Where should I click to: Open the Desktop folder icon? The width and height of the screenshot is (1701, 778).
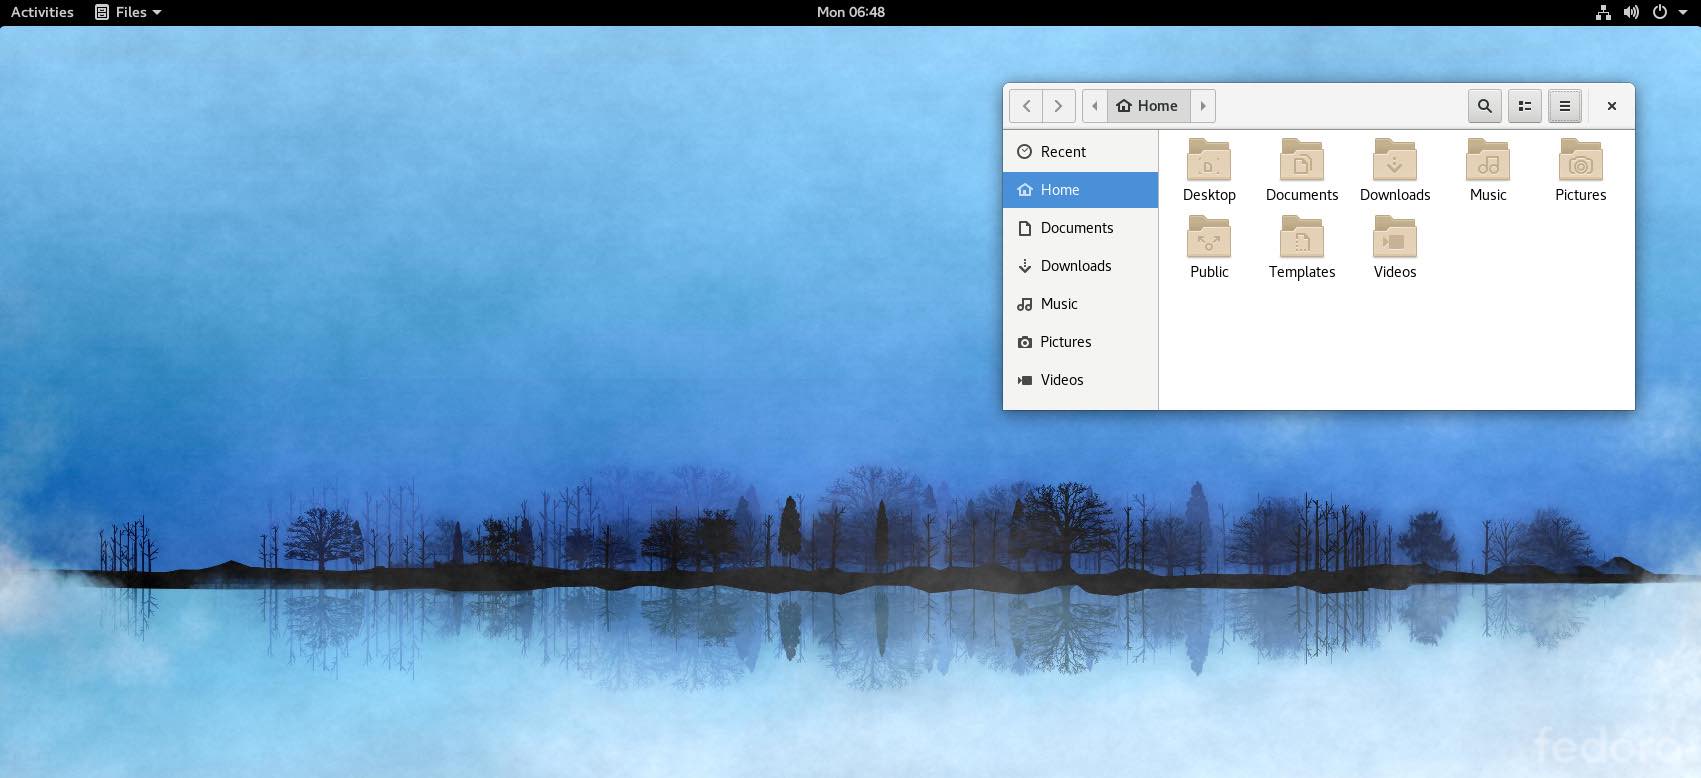click(x=1209, y=161)
